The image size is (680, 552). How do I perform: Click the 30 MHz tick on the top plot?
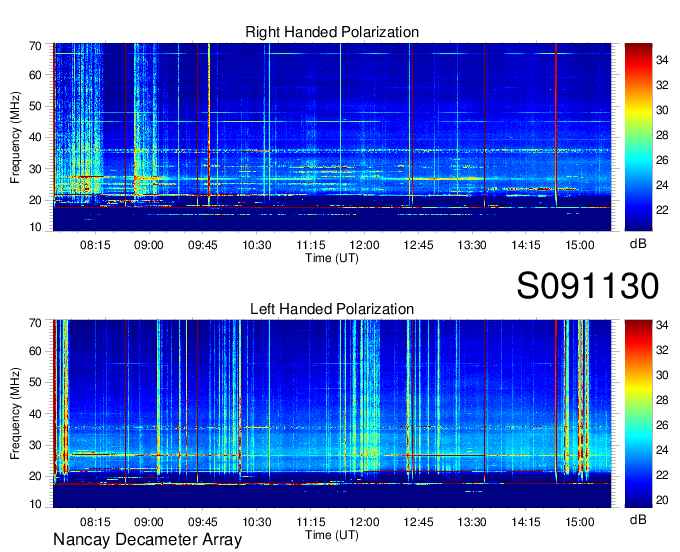coord(35,169)
